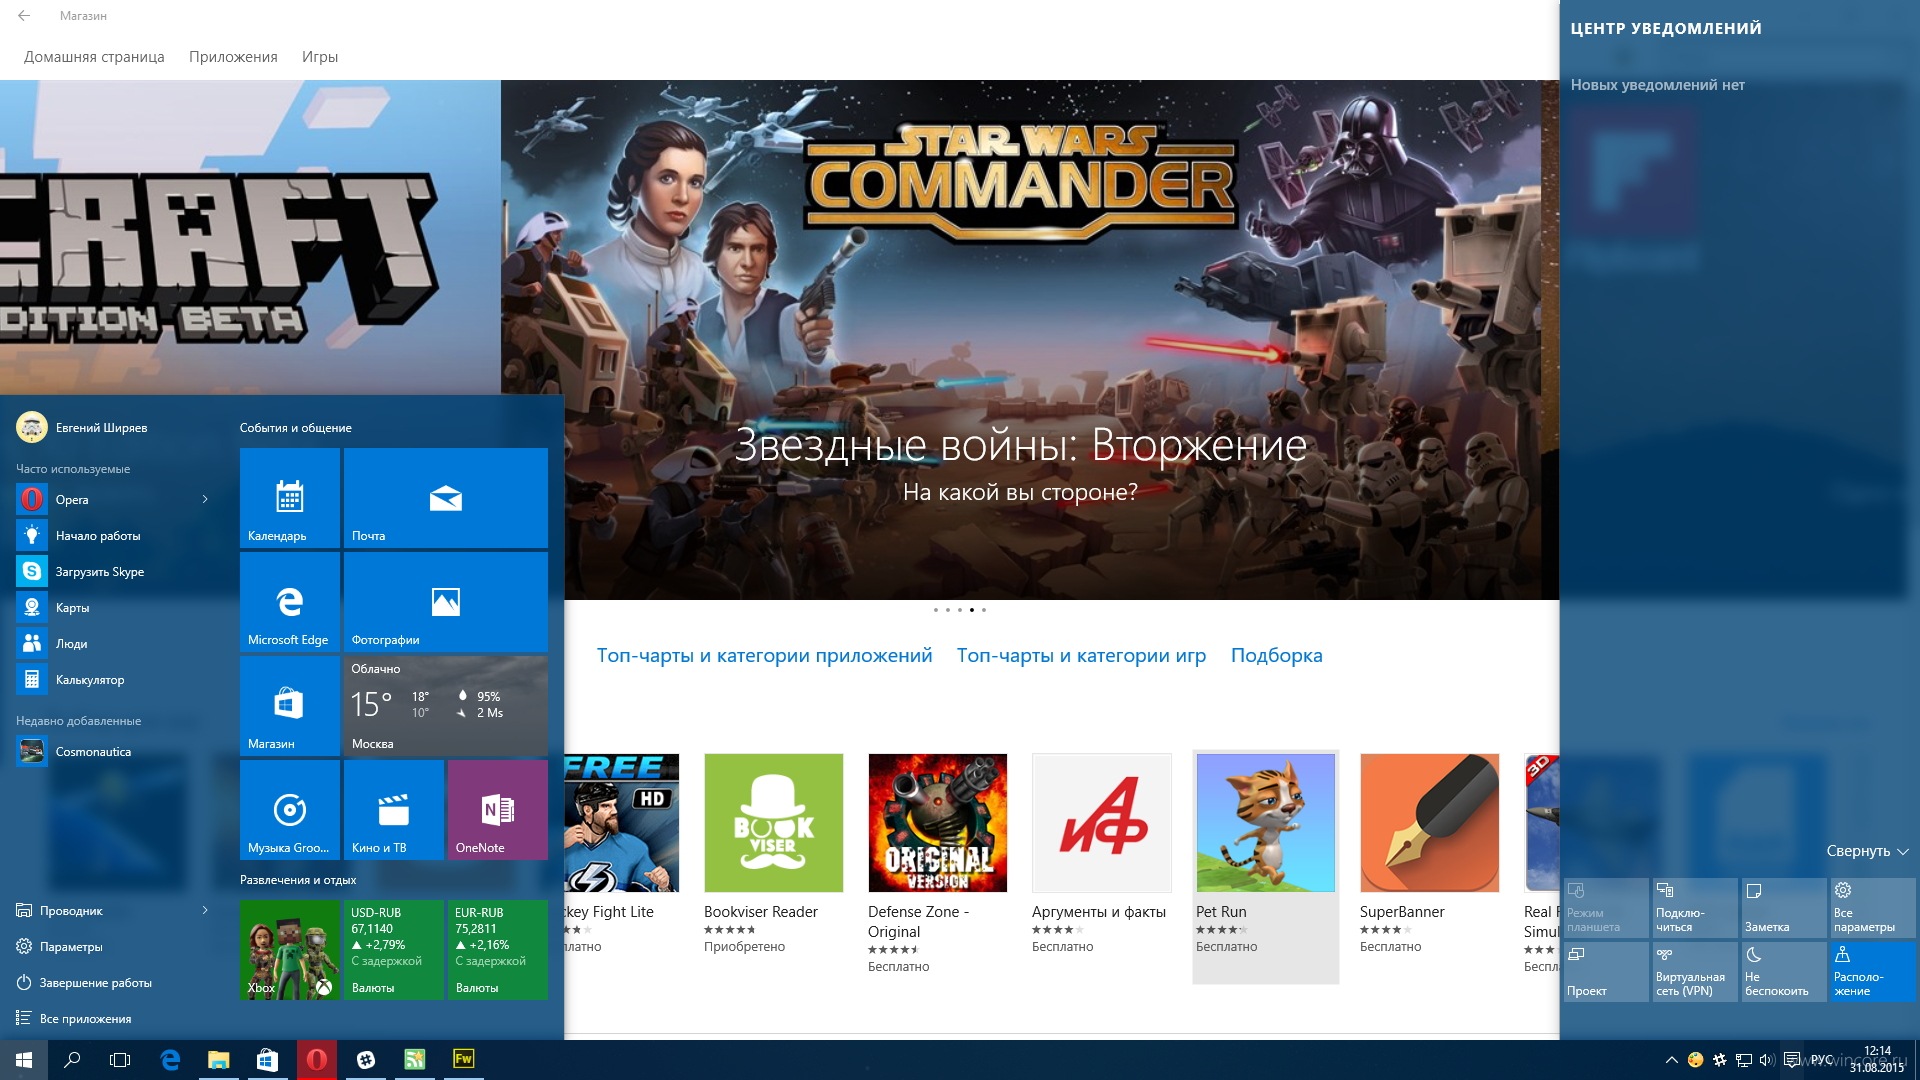Toggle Режим планшета quick action
1920x1080 pixels.
[x=1606, y=908]
